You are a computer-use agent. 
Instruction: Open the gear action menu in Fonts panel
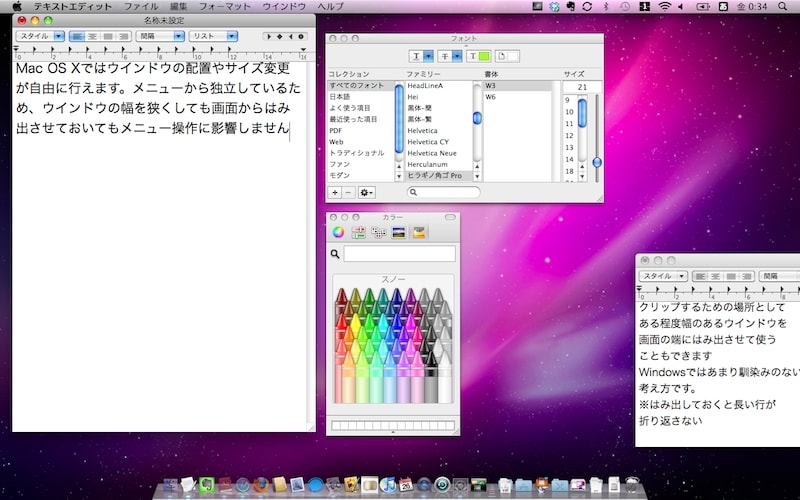pyautogui.click(x=367, y=192)
